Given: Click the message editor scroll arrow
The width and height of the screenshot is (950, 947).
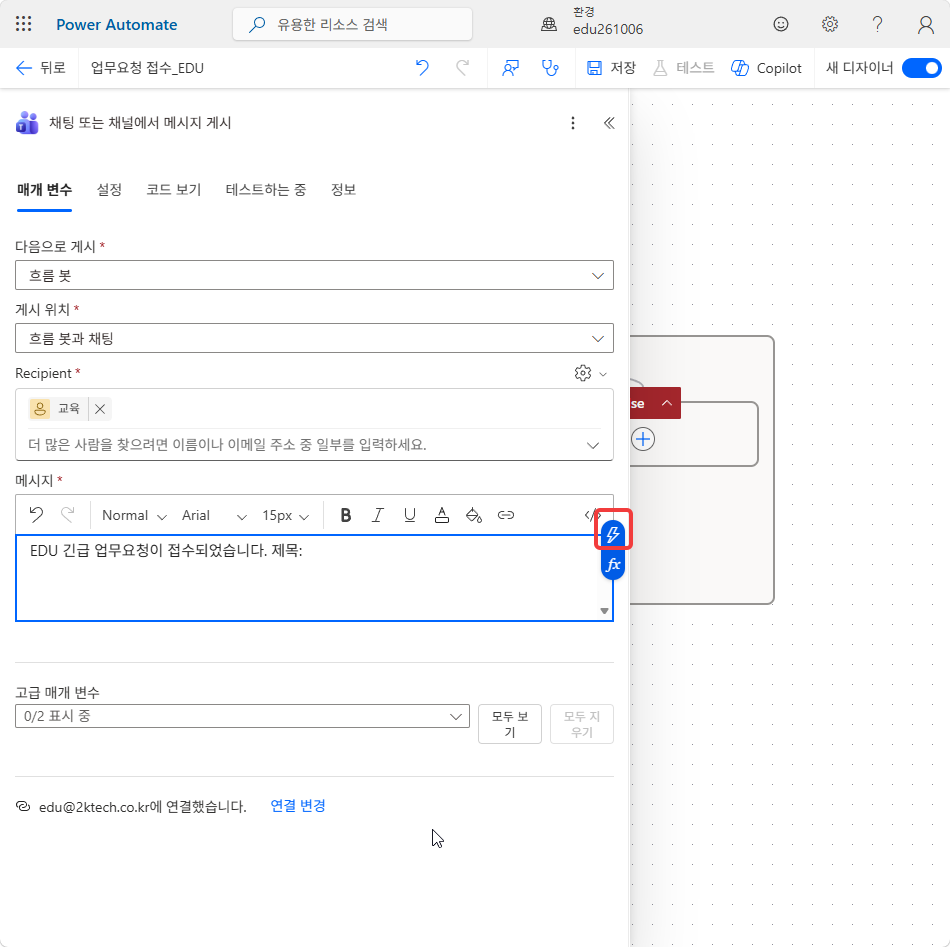Looking at the screenshot, I should [x=604, y=611].
